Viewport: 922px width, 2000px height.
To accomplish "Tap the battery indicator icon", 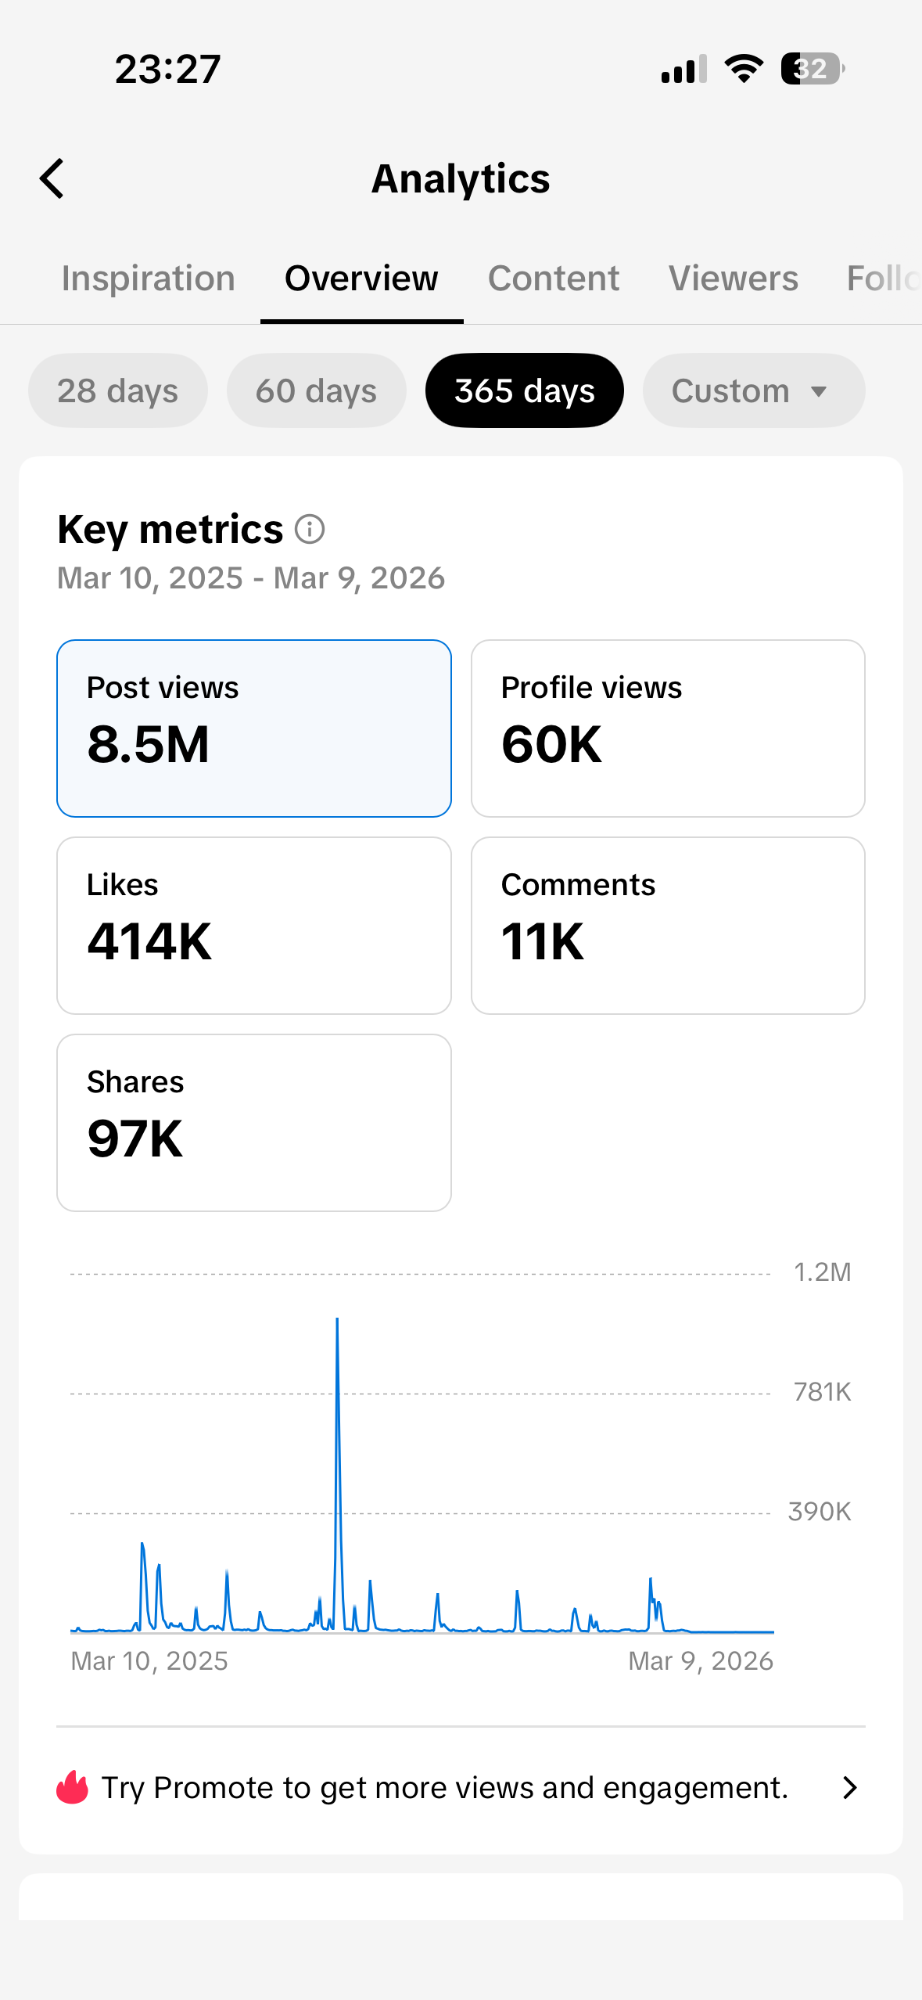I will pos(812,69).
